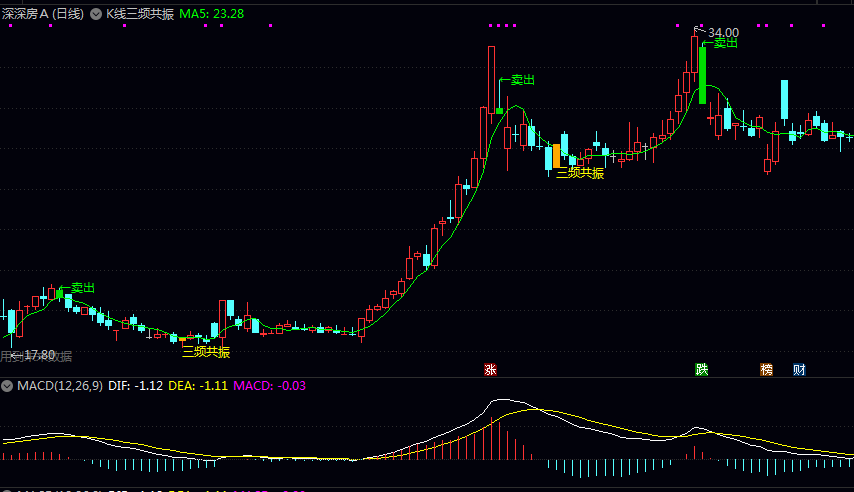Click the red 涨 event marker icon

490,370
